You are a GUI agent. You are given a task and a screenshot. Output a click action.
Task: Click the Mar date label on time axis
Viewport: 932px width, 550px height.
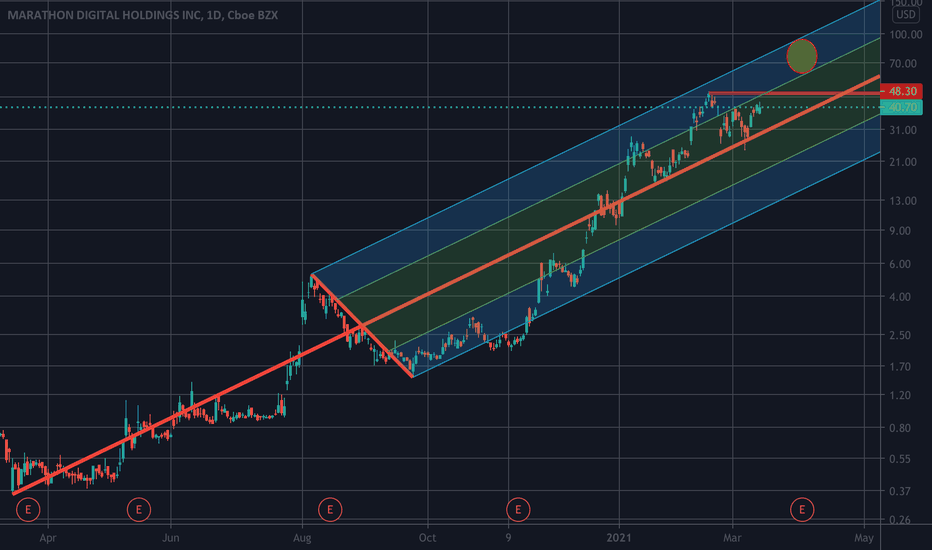(732, 538)
